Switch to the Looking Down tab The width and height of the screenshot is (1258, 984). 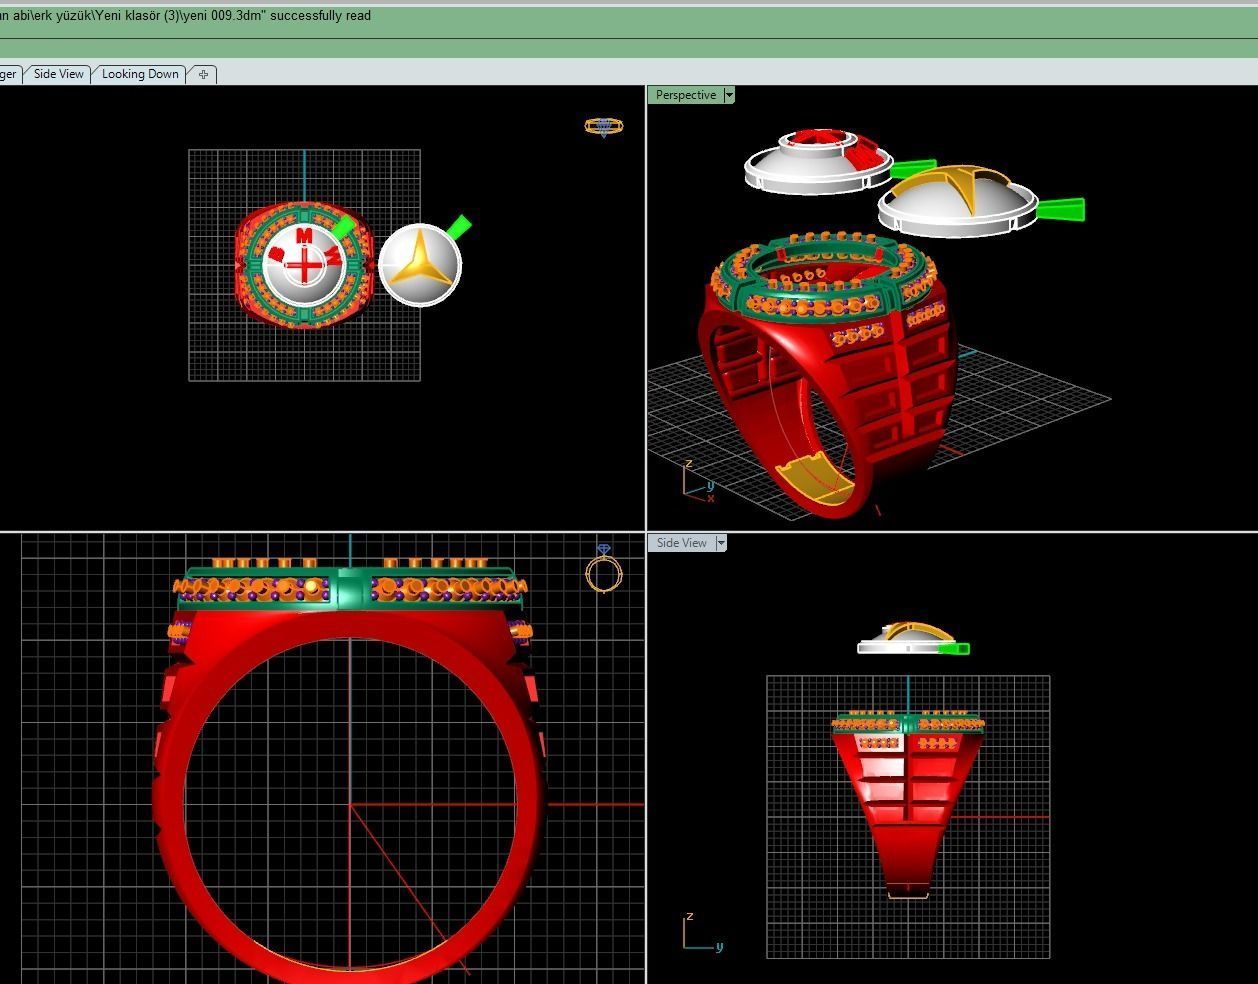point(139,74)
